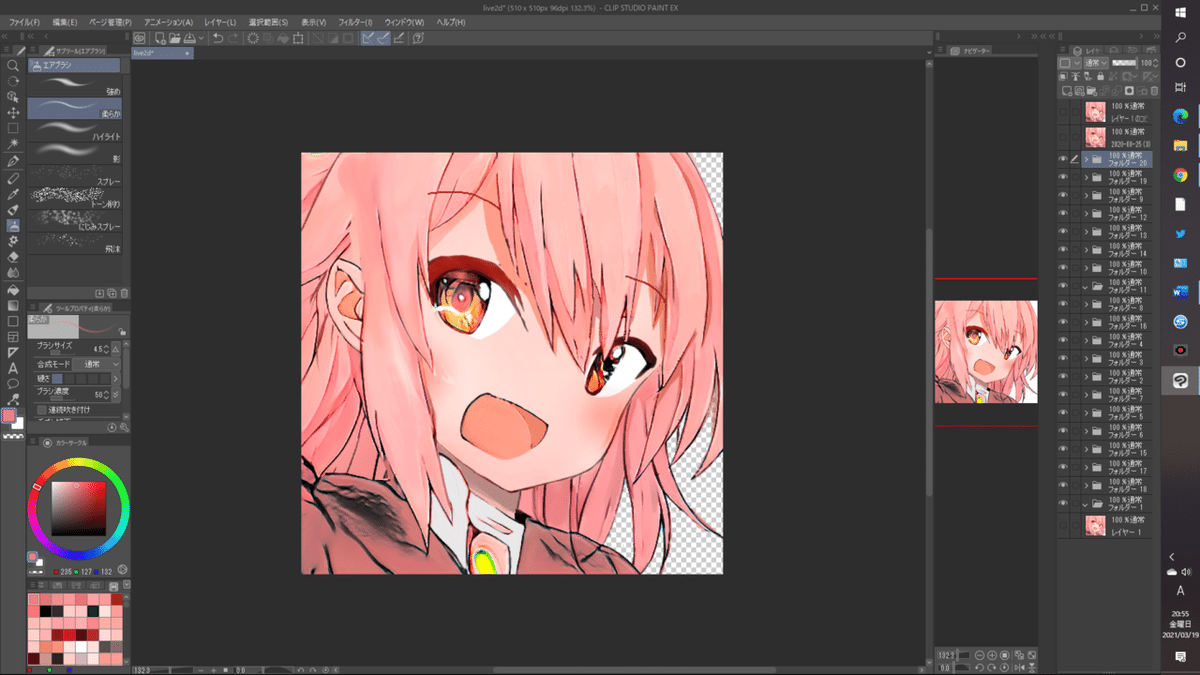1200x675 pixels.
Task: Open the ファイル(F) menu
Action: tap(24, 22)
